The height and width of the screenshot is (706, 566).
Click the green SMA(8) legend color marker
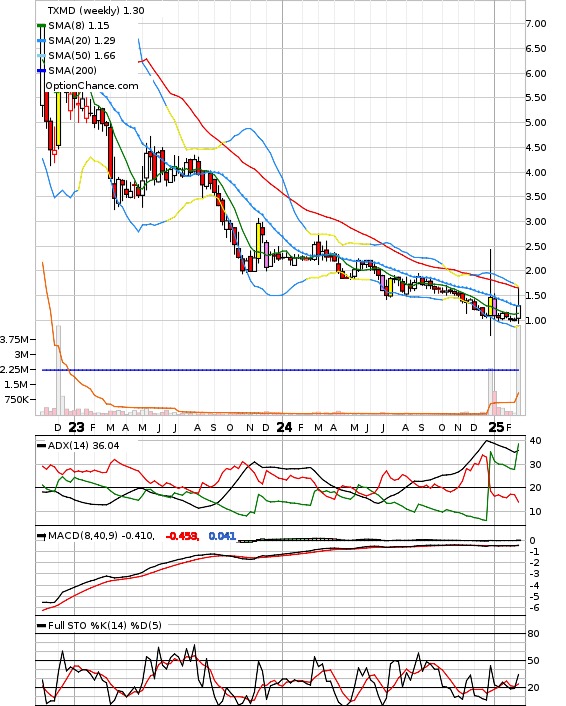click(41, 26)
